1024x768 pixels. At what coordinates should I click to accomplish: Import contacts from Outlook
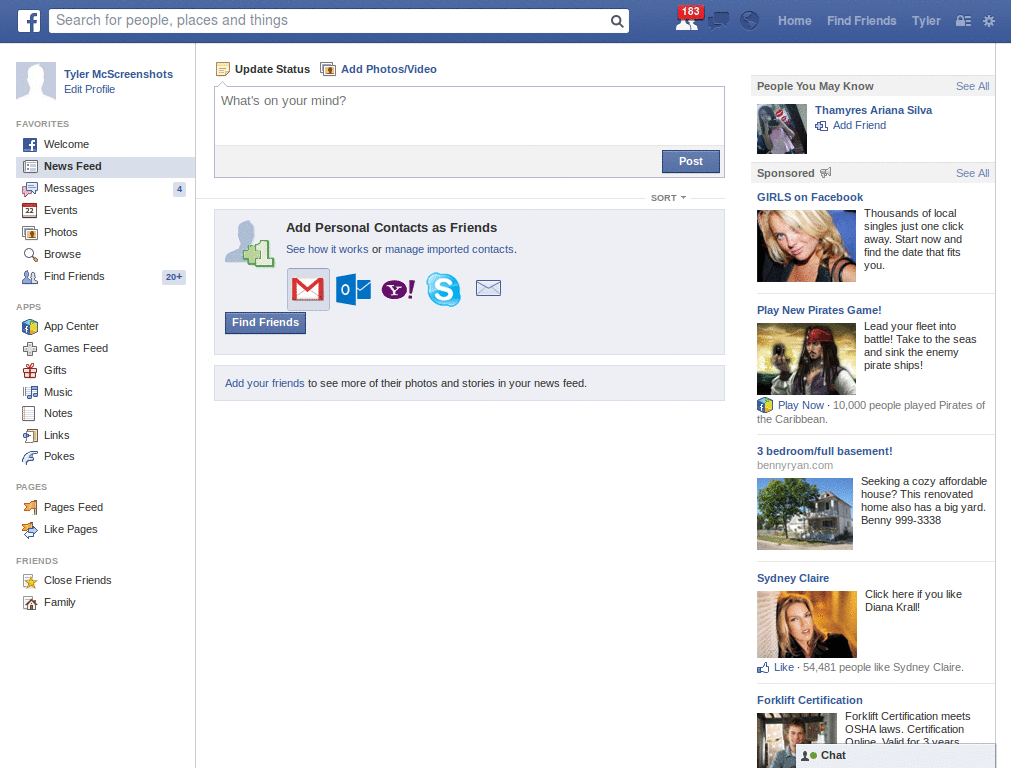click(353, 289)
